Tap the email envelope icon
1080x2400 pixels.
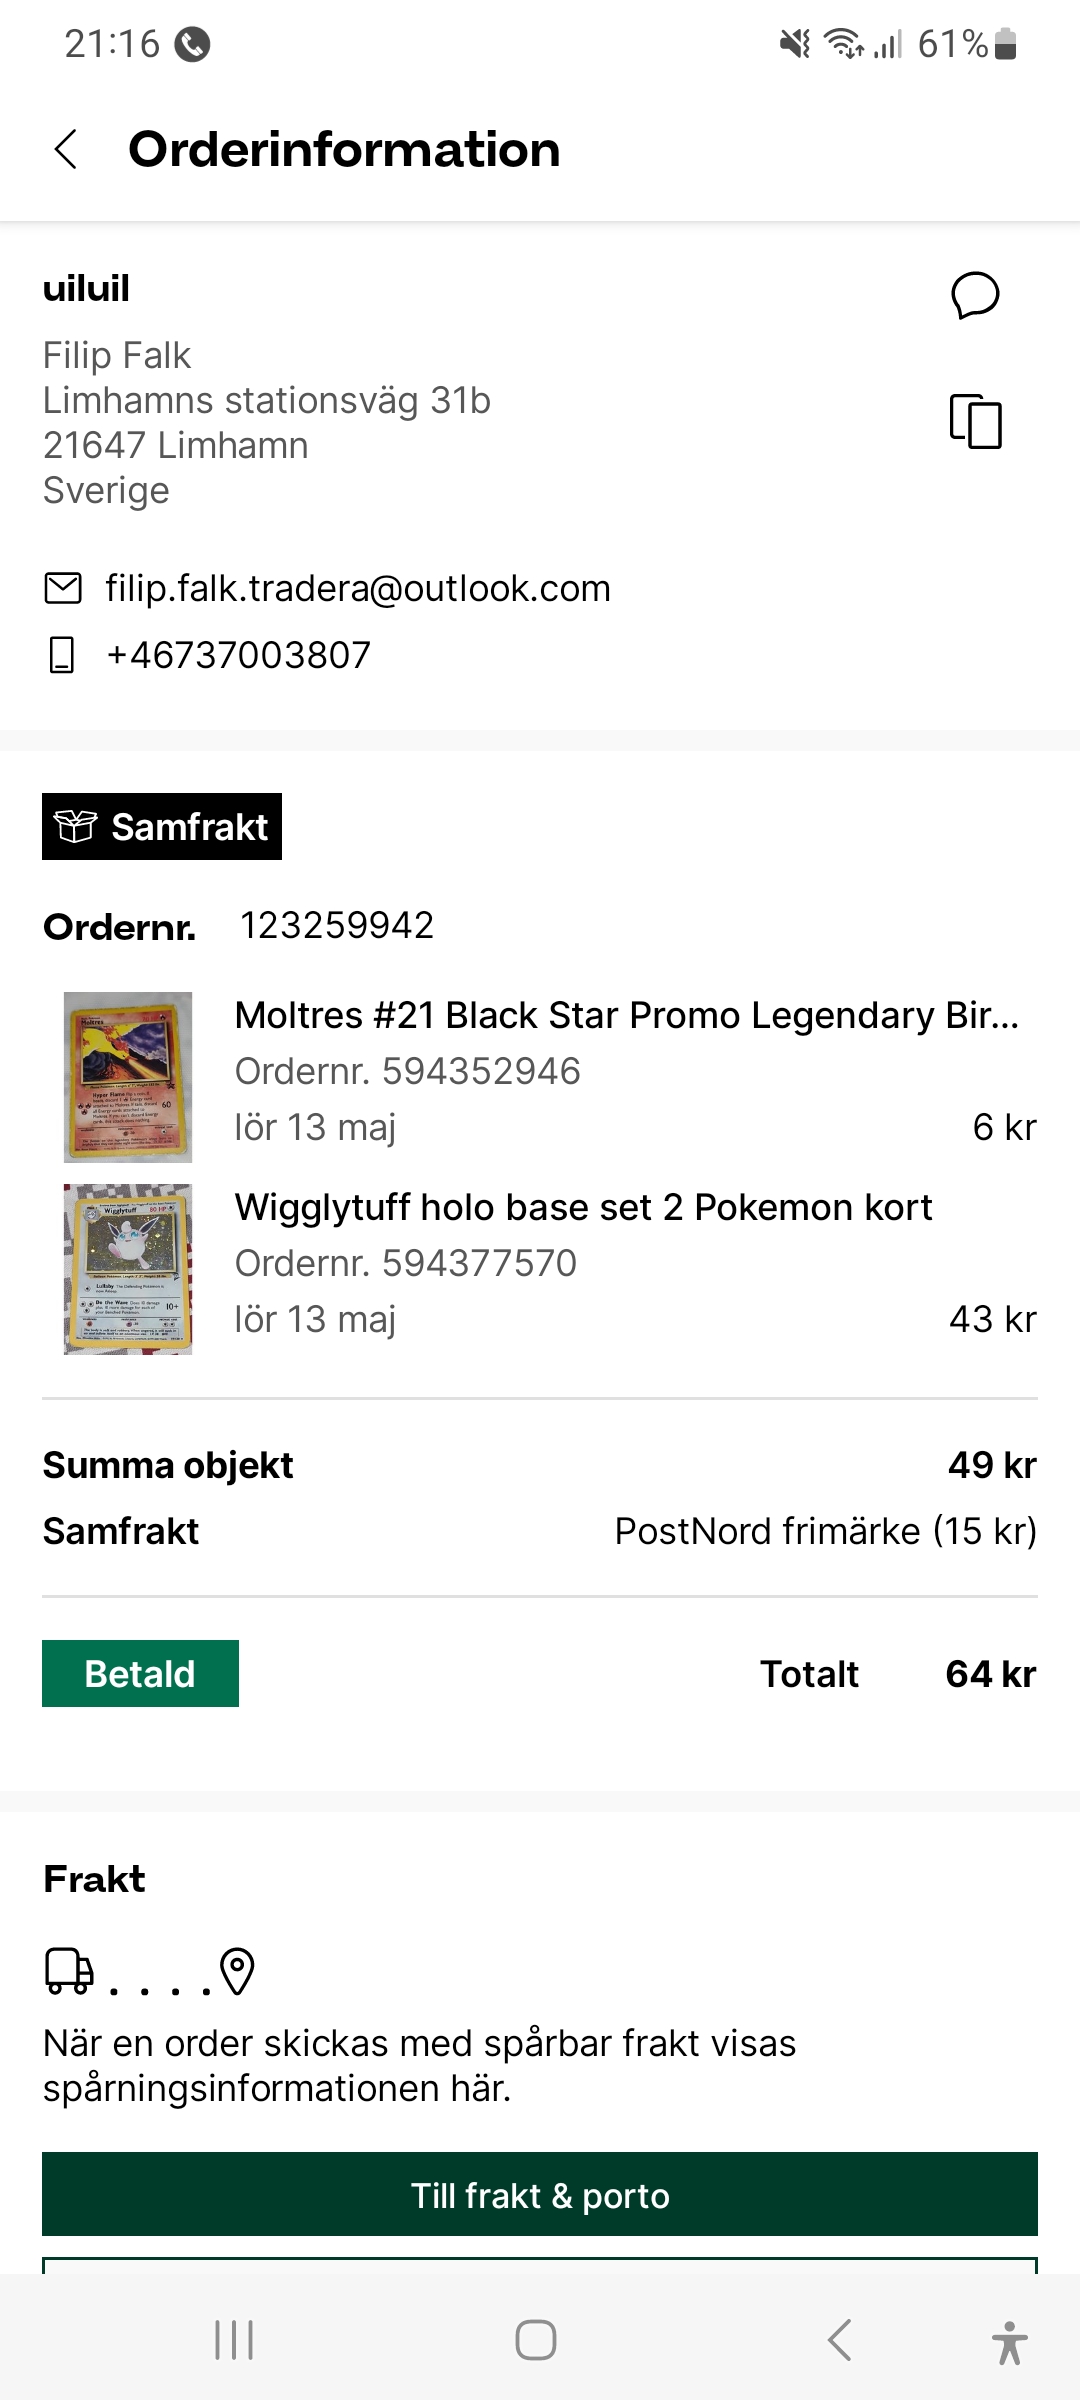pyautogui.click(x=63, y=588)
